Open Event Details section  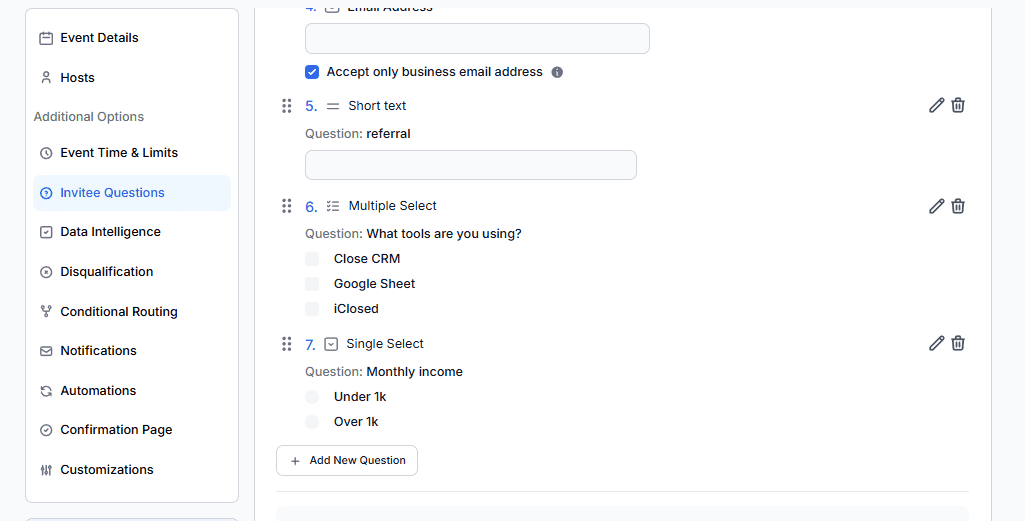pyautogui.click(x=99, y=38)
